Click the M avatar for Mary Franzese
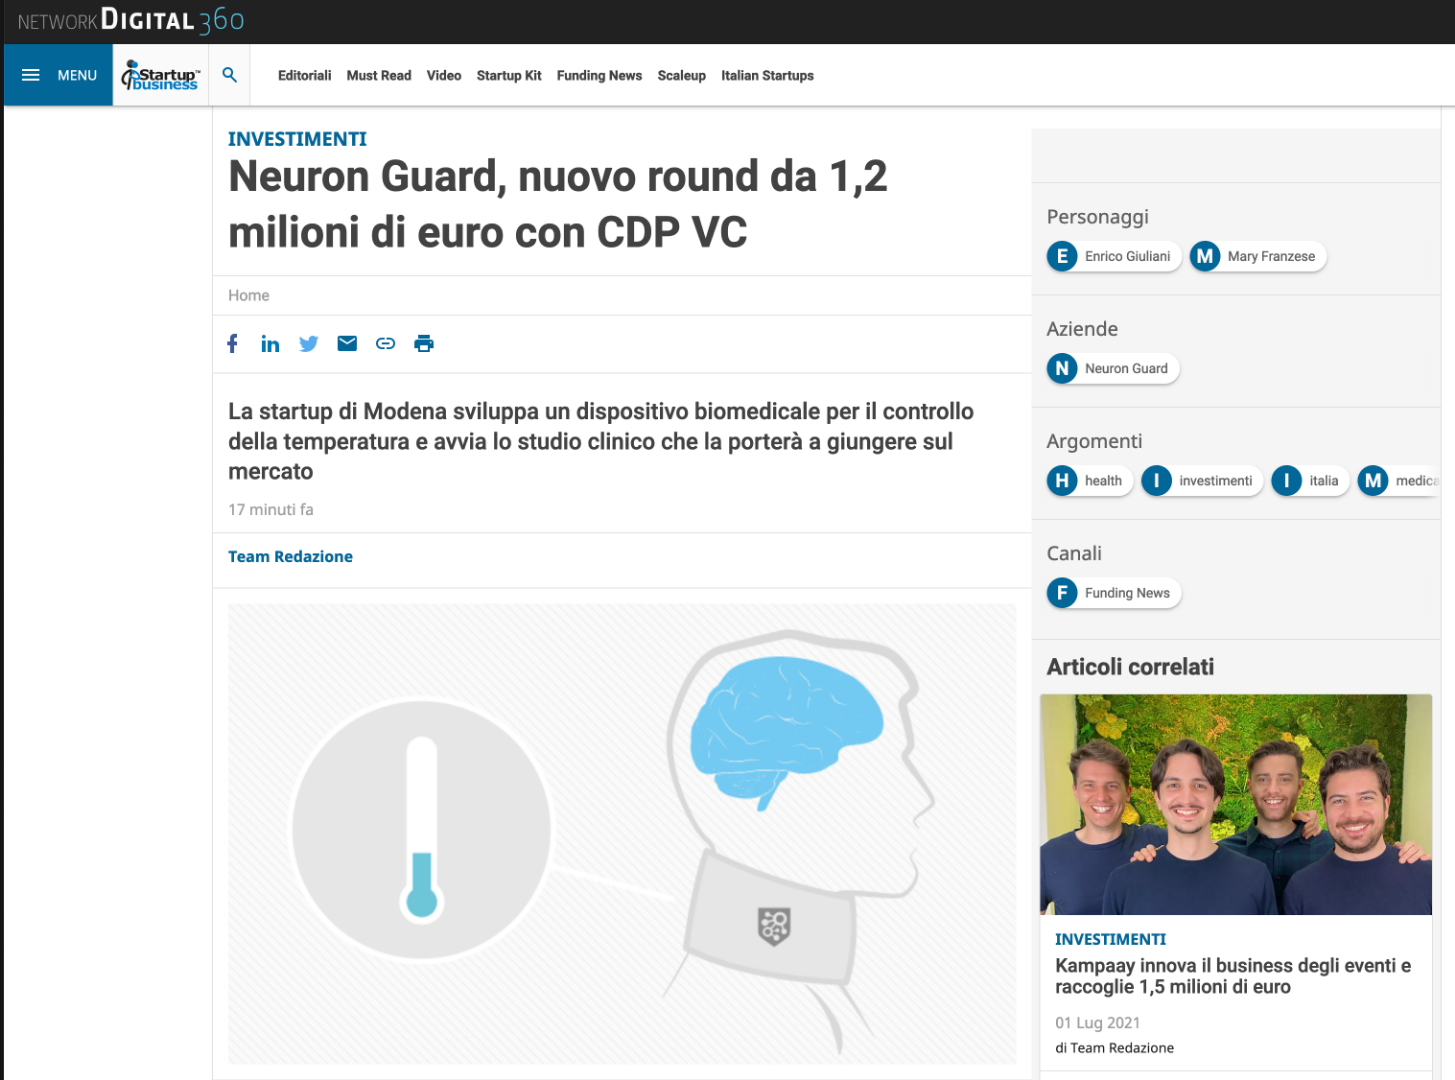Screen dimensions: 1455x1080 (1205, 256)
